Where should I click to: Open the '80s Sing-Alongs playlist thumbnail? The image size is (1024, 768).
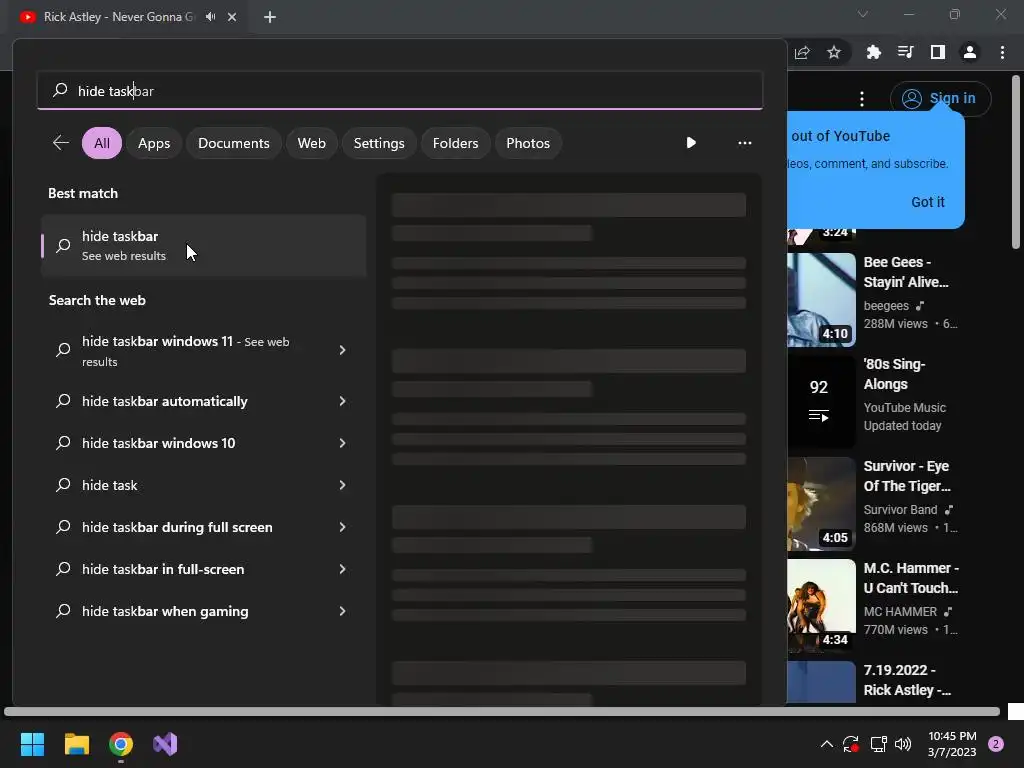pos(822,402)
